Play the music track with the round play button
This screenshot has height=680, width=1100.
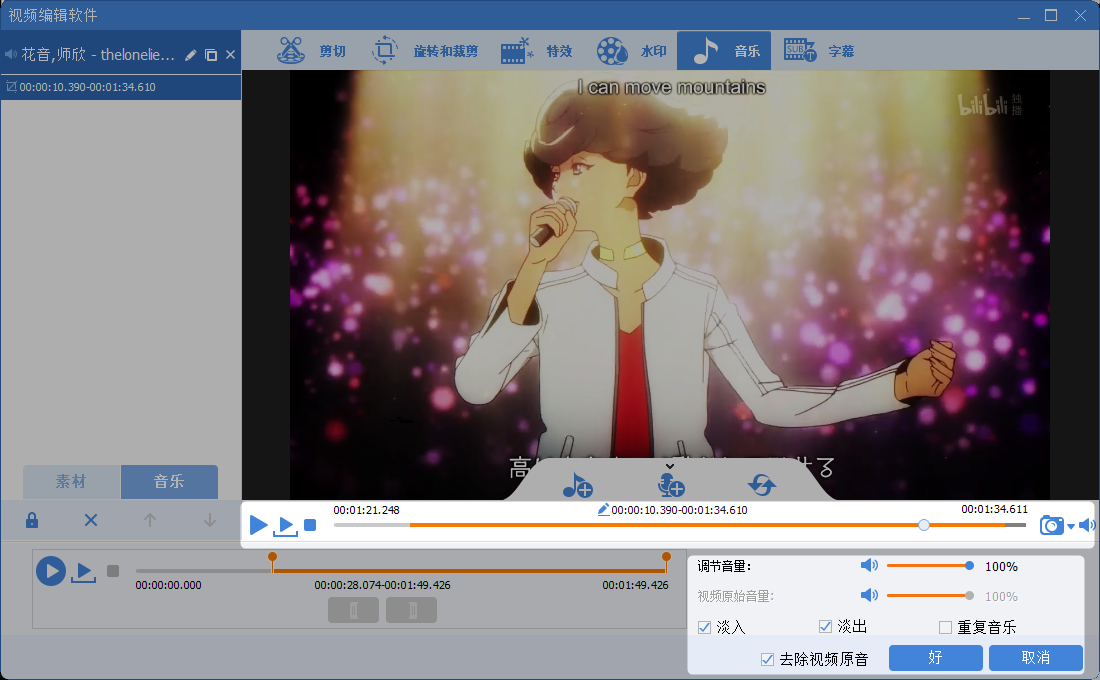tap(51, 571)
